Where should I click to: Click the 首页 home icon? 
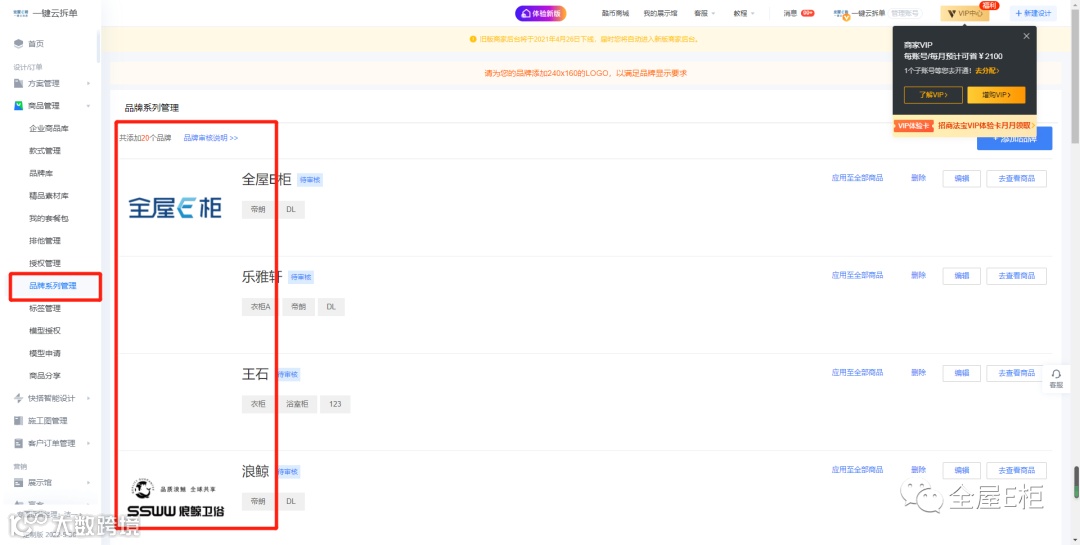point(19,44)
